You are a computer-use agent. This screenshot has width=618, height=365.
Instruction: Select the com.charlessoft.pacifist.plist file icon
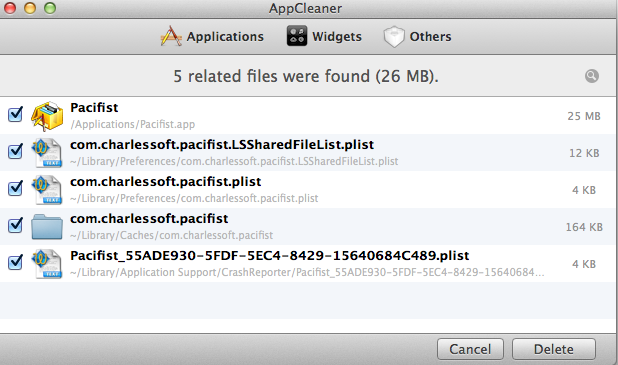pyautogui.click(x=47, y=190)
